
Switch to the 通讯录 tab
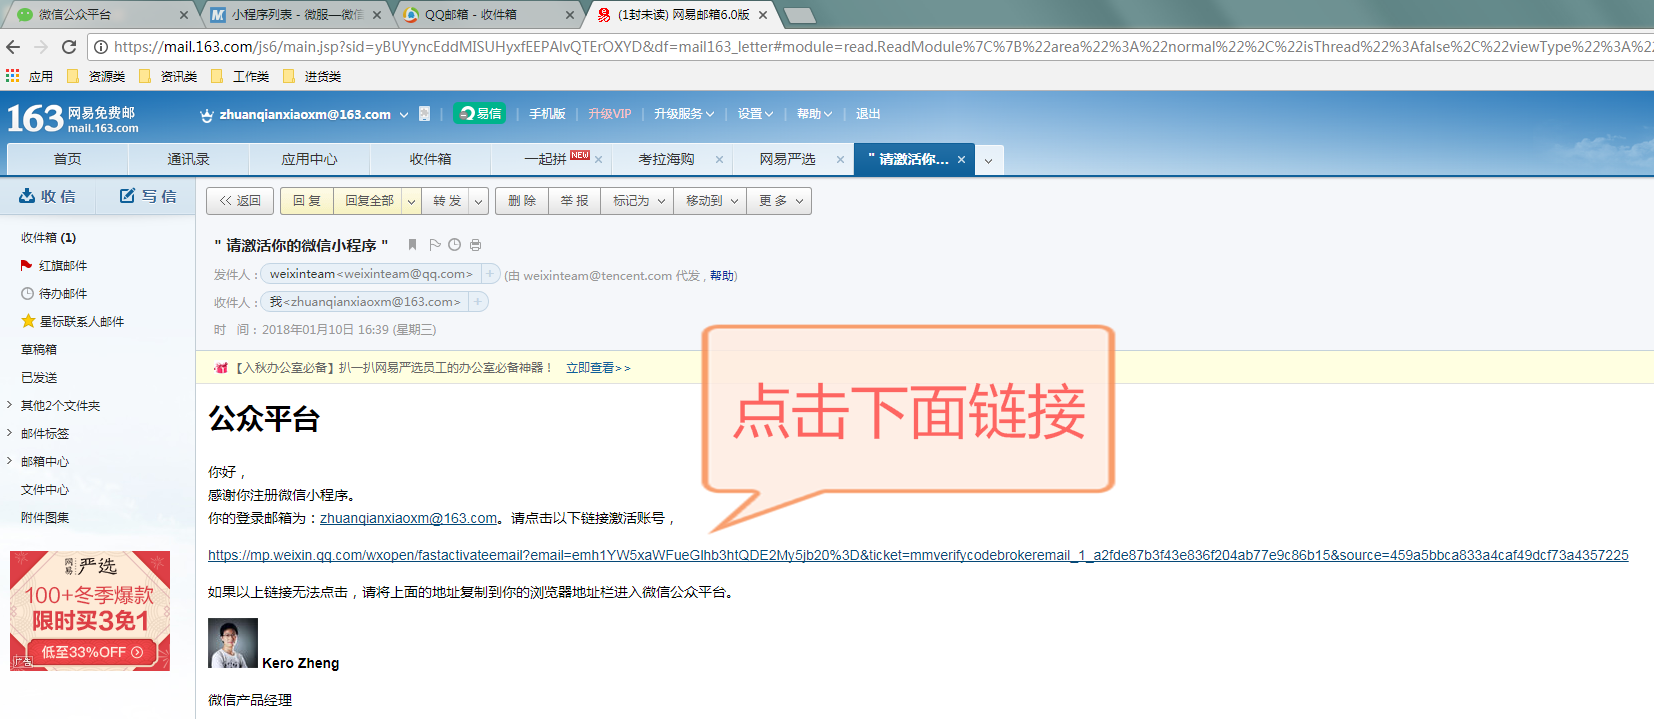pos(188,159)
